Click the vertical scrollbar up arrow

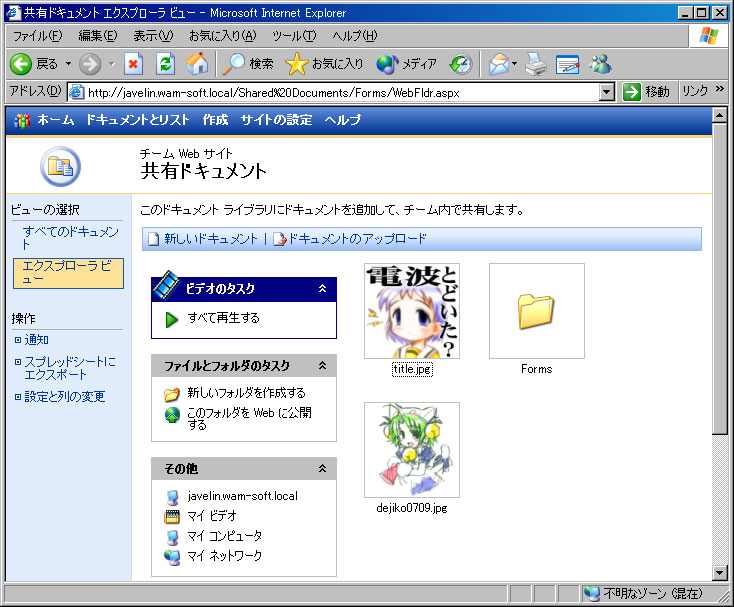[719, 115]
